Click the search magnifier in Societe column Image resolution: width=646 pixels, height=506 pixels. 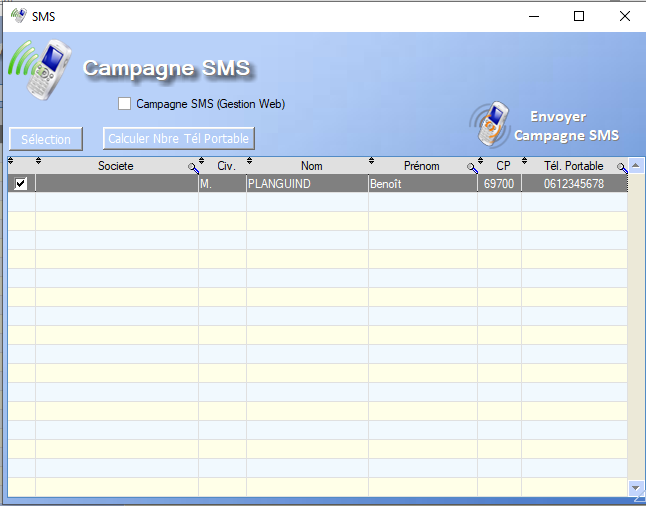pyautogui.click(x=192, y=168)
